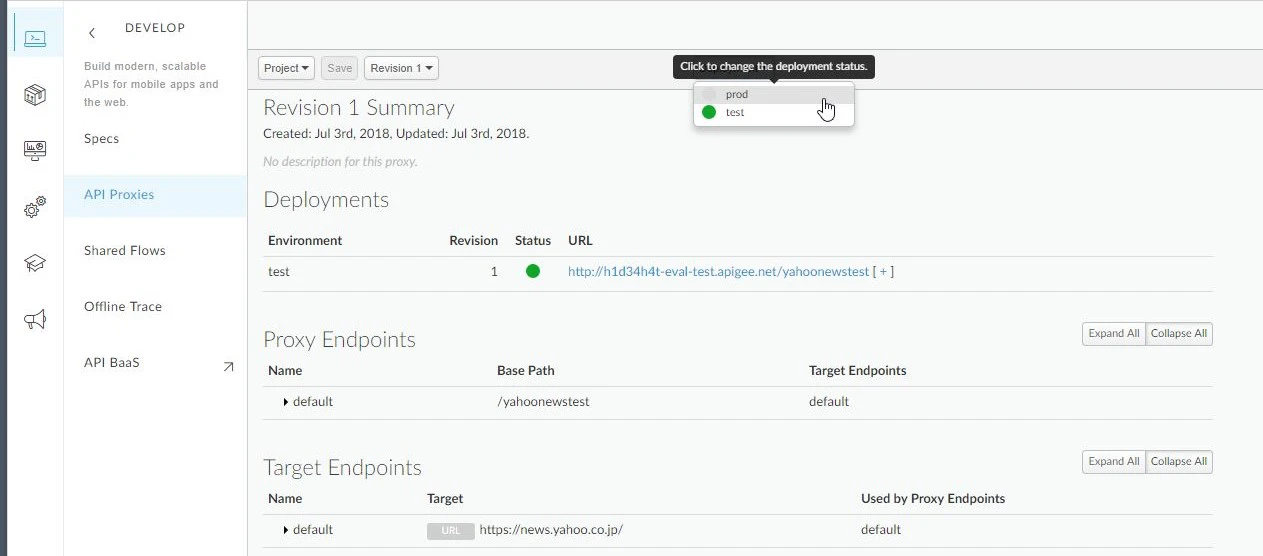Click green status dot for test environment

pos(533,271)
